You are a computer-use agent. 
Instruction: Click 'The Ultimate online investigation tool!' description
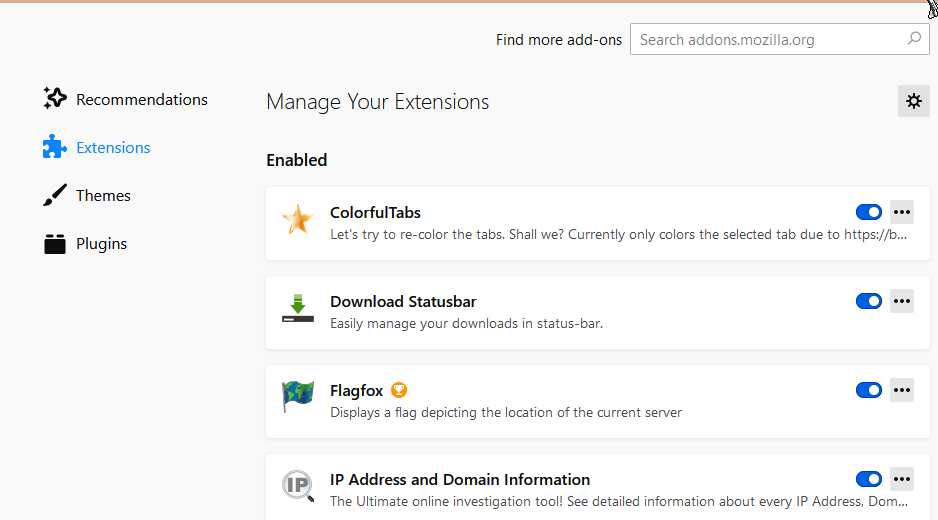[x=619, y=501]
